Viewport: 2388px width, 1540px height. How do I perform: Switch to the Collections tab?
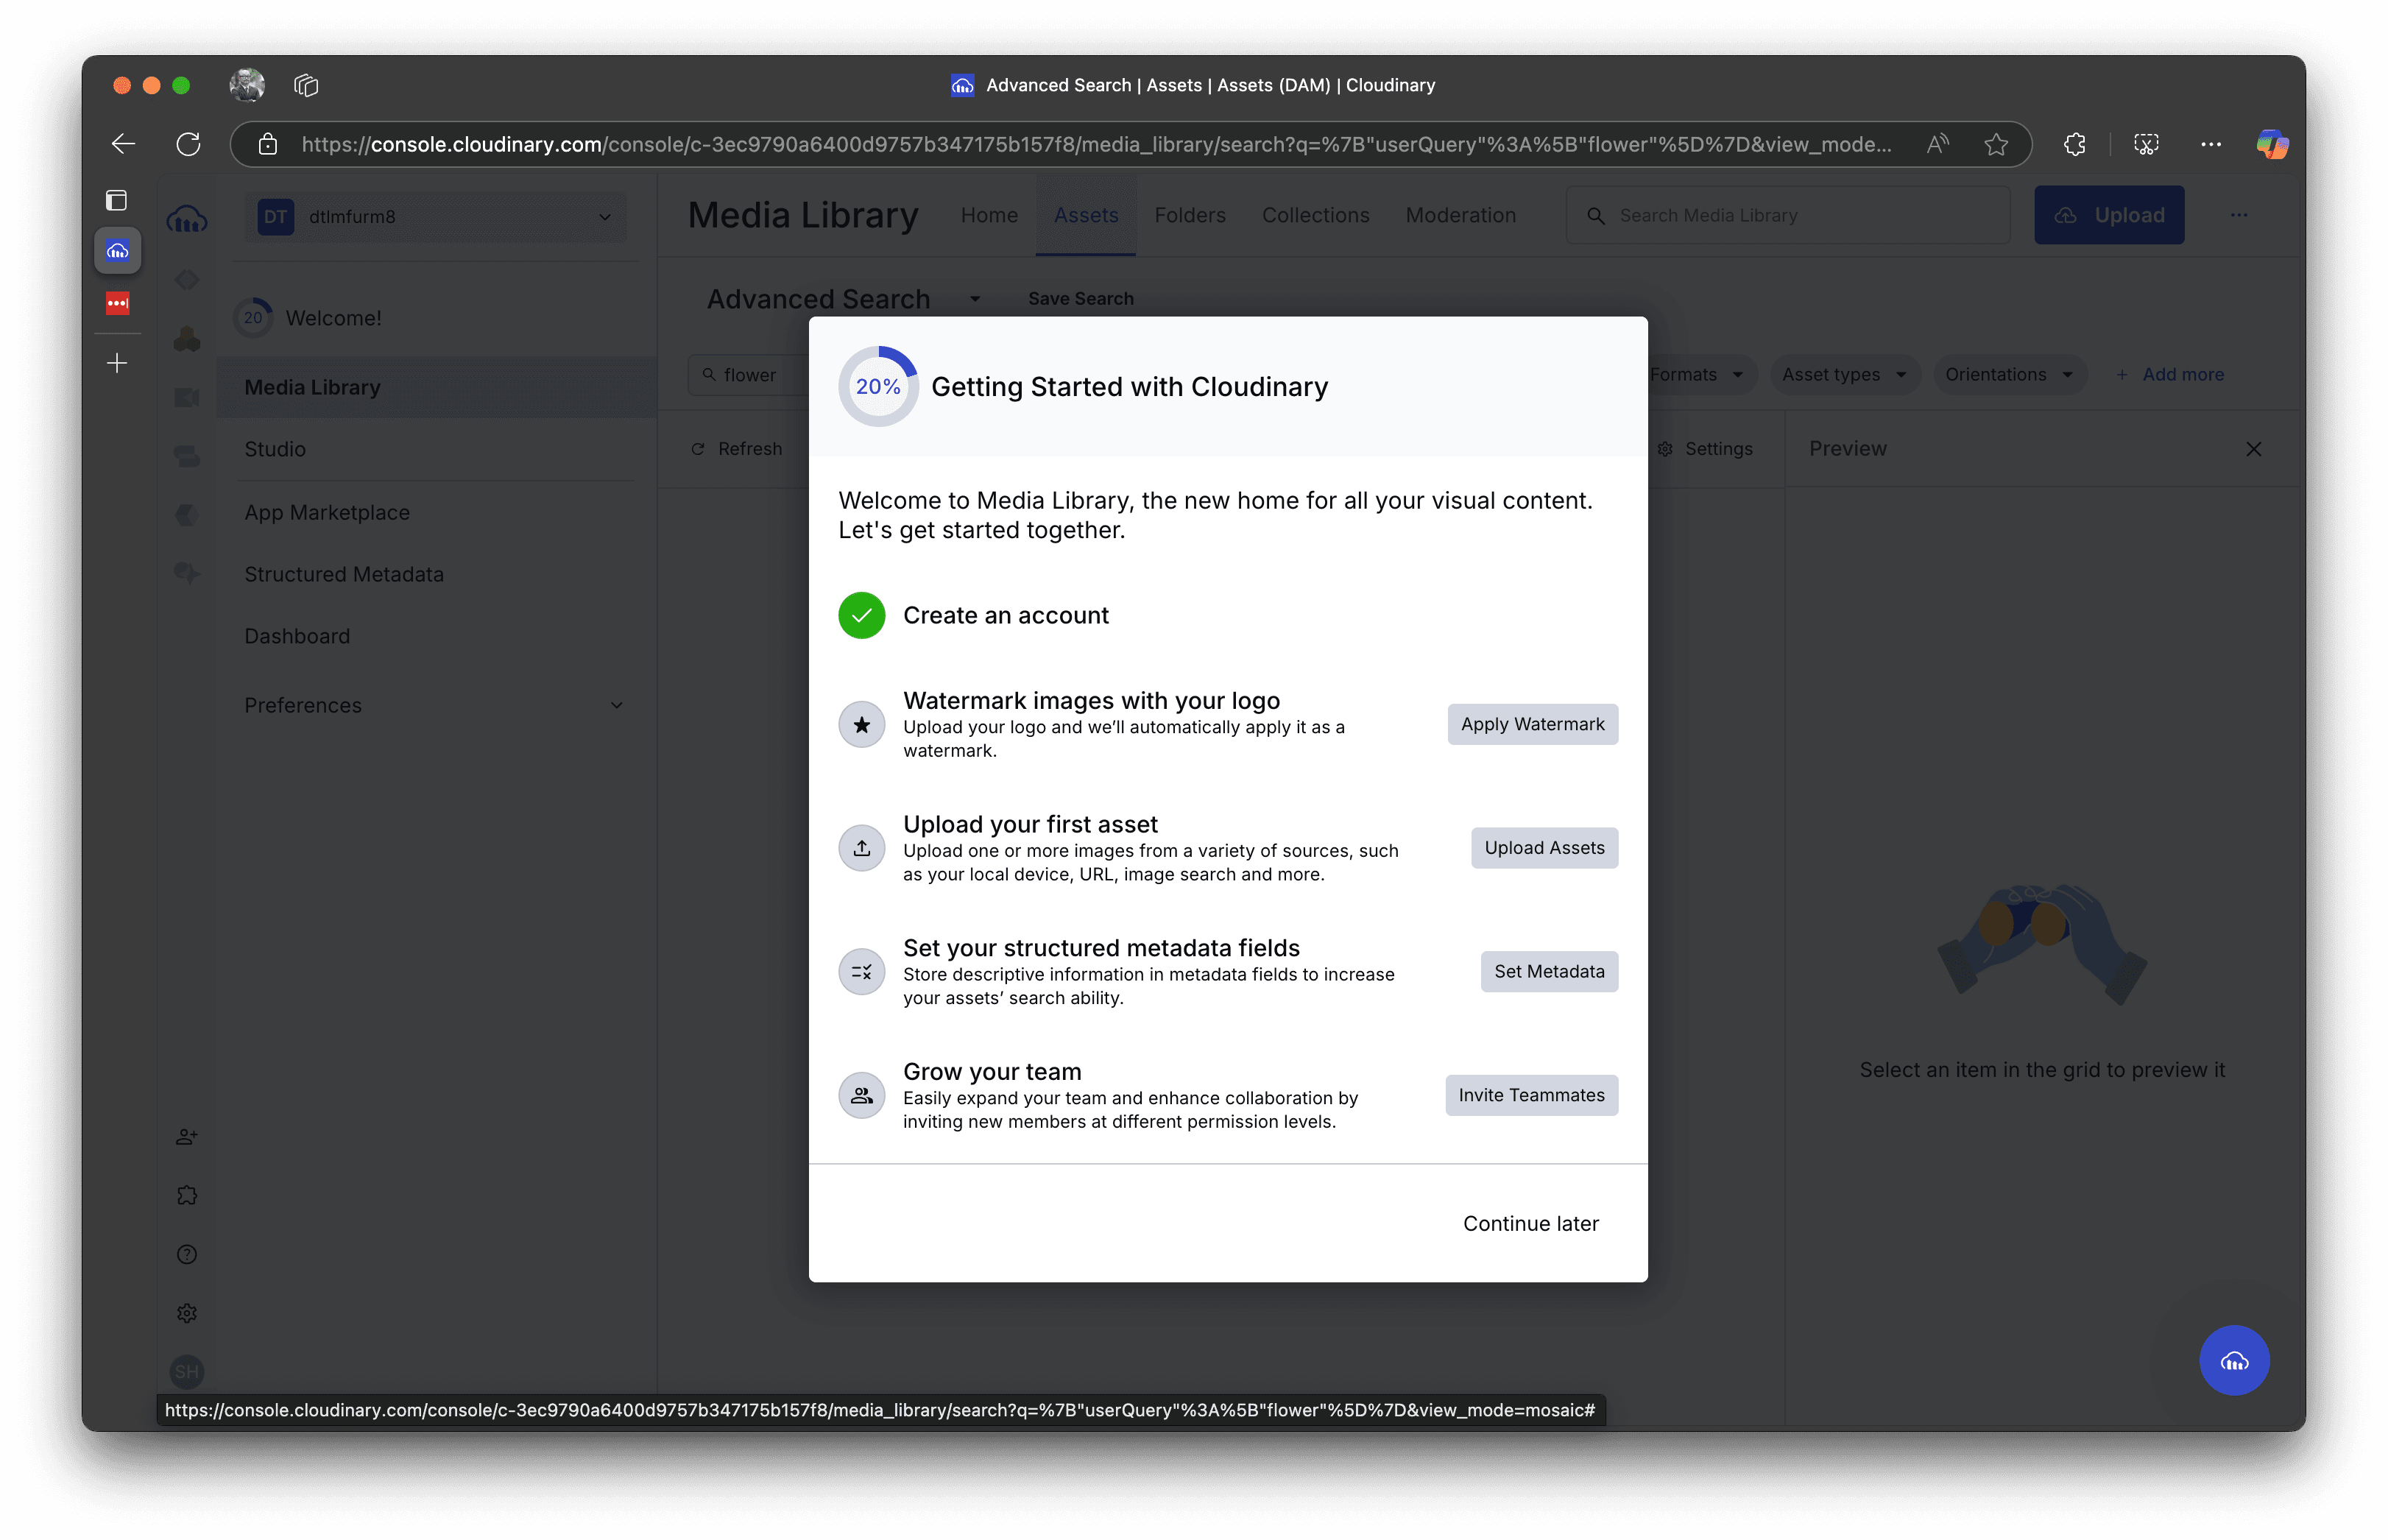click(1315, 215)
